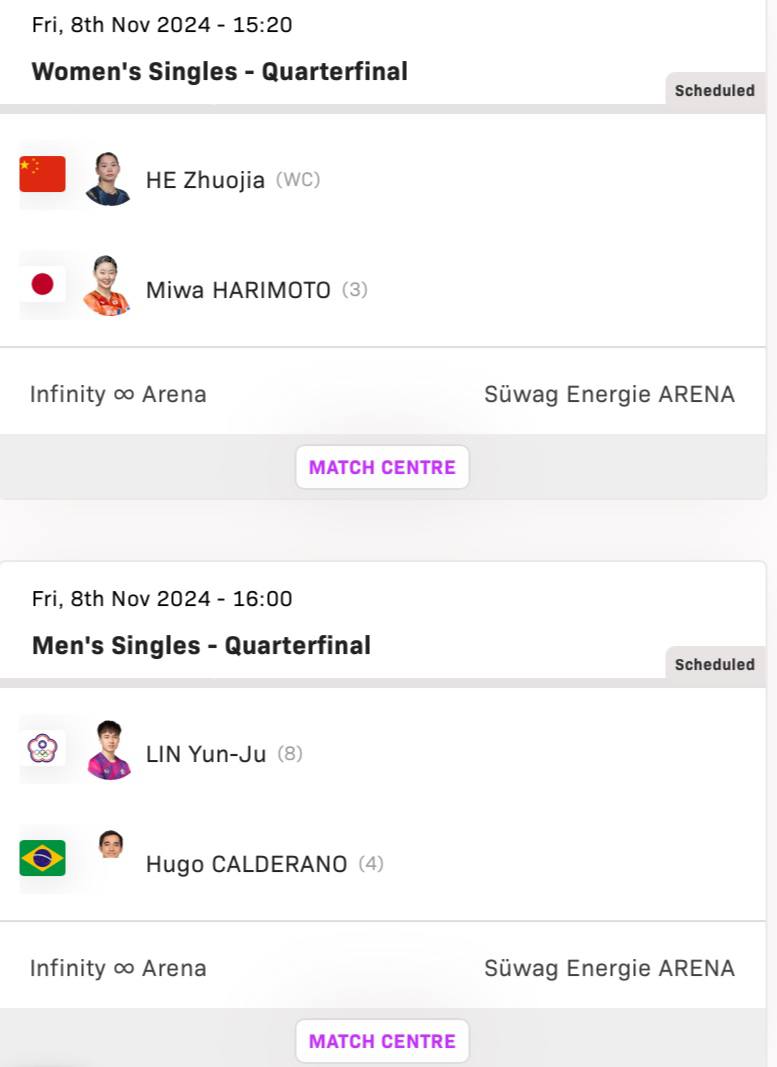Click the Japan flag icon
The width and height of the screenshot is (777, 1067).
pyautogui.click(x=42, y=284)
